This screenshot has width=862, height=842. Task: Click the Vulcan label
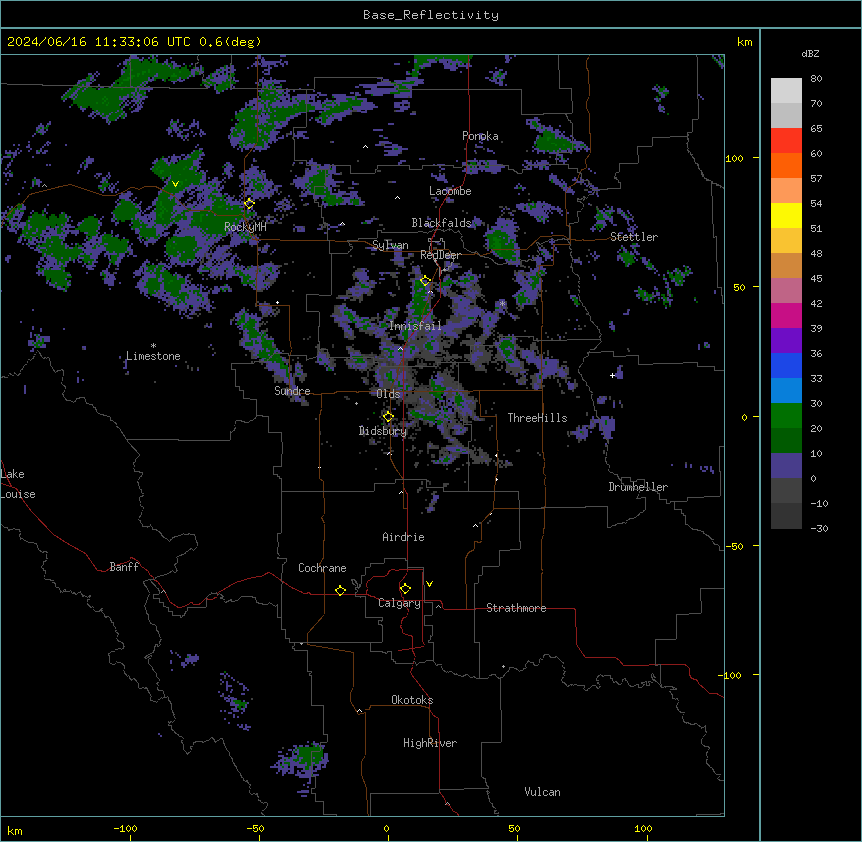click(x=543, y=792)
